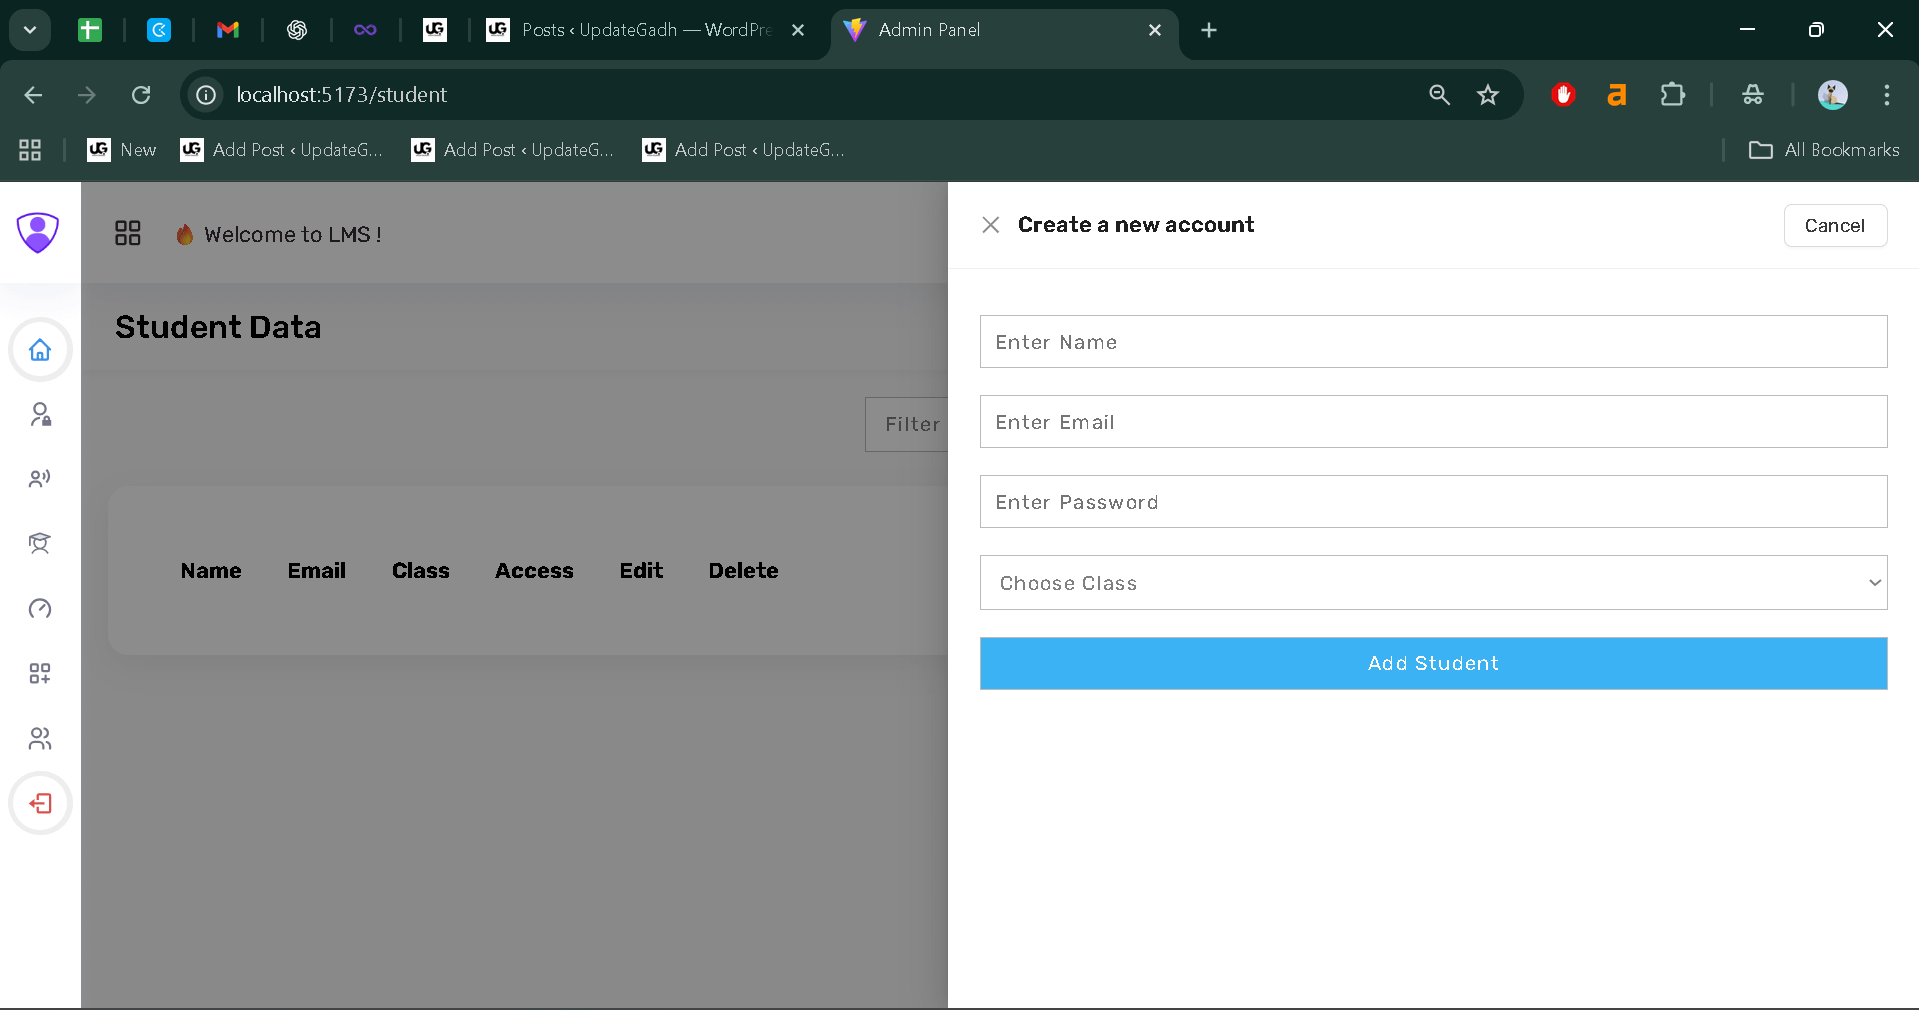Click the Enter Name input field
This screenshot has height=1010, width=1919.
[x=1433, y=342]
